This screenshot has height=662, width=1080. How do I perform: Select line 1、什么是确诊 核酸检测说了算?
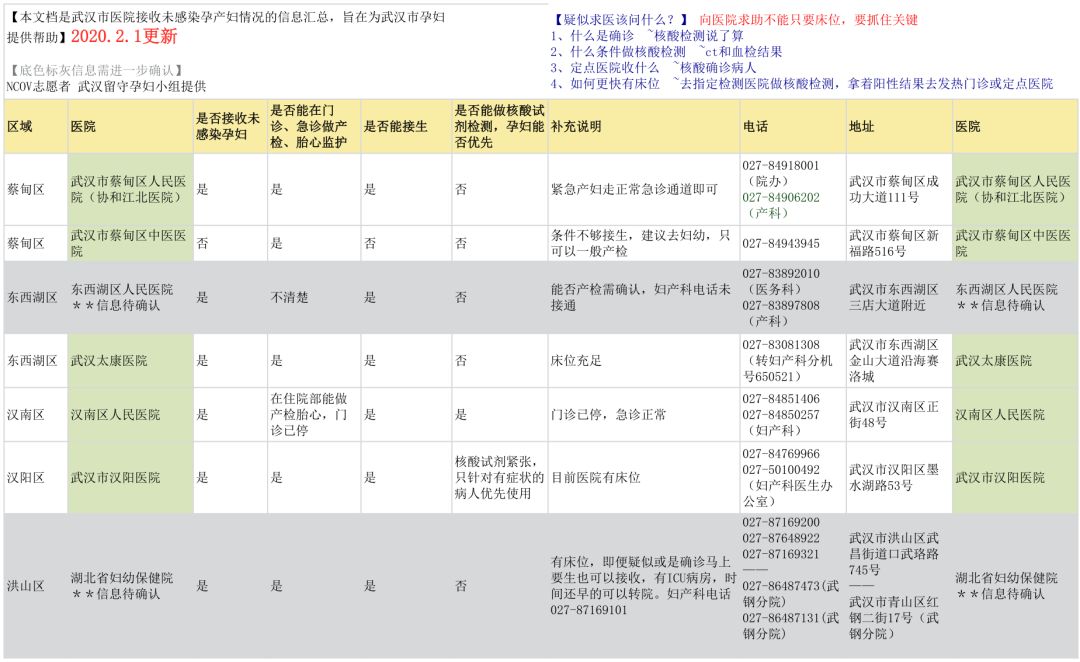tap(647, 36)
